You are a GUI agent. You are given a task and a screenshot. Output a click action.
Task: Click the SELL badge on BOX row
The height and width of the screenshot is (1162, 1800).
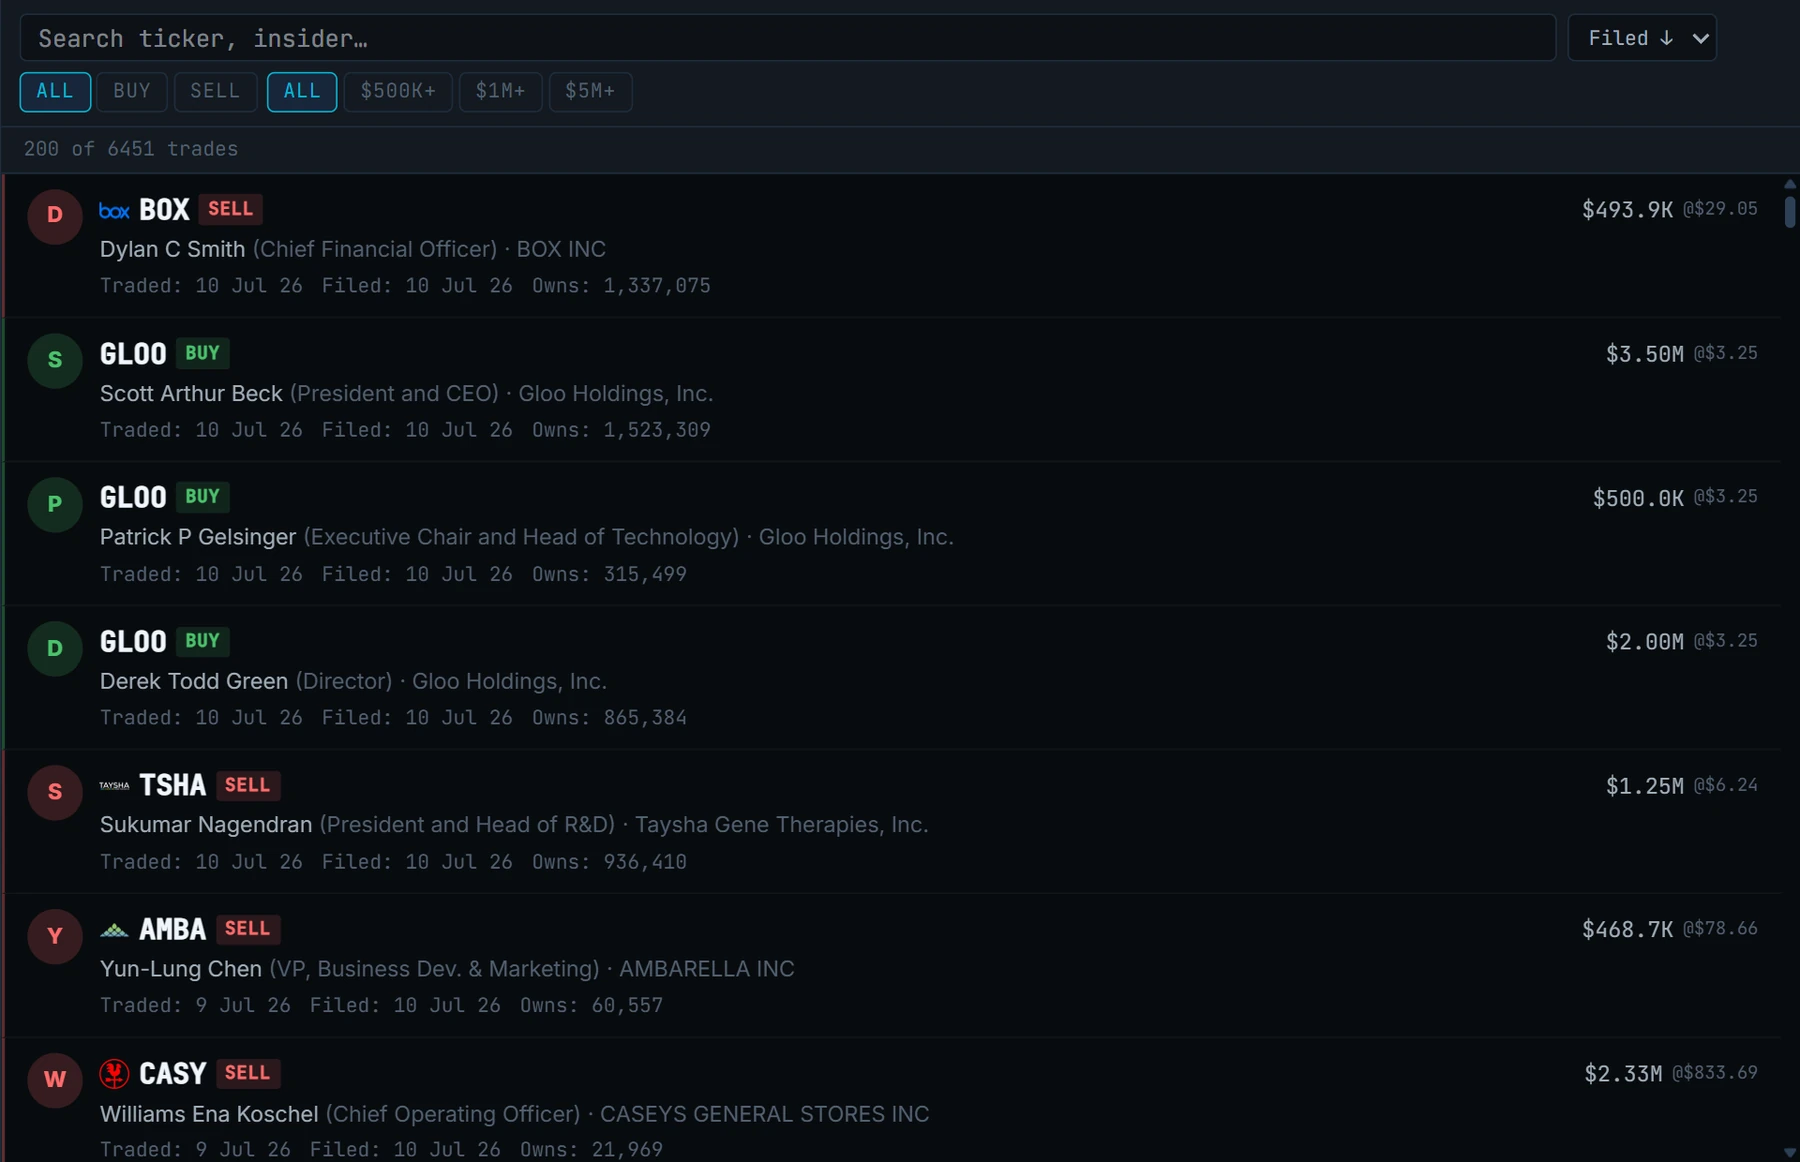coord(230,209)
